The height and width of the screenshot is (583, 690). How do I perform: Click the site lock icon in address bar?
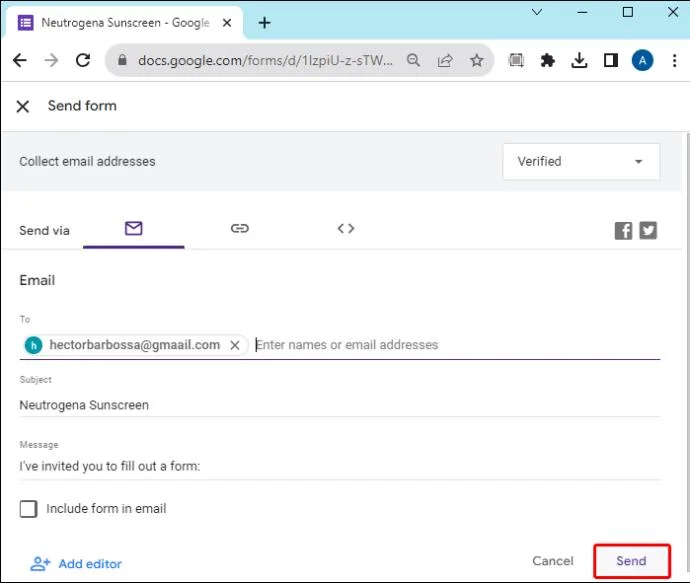tap(122, 60)
